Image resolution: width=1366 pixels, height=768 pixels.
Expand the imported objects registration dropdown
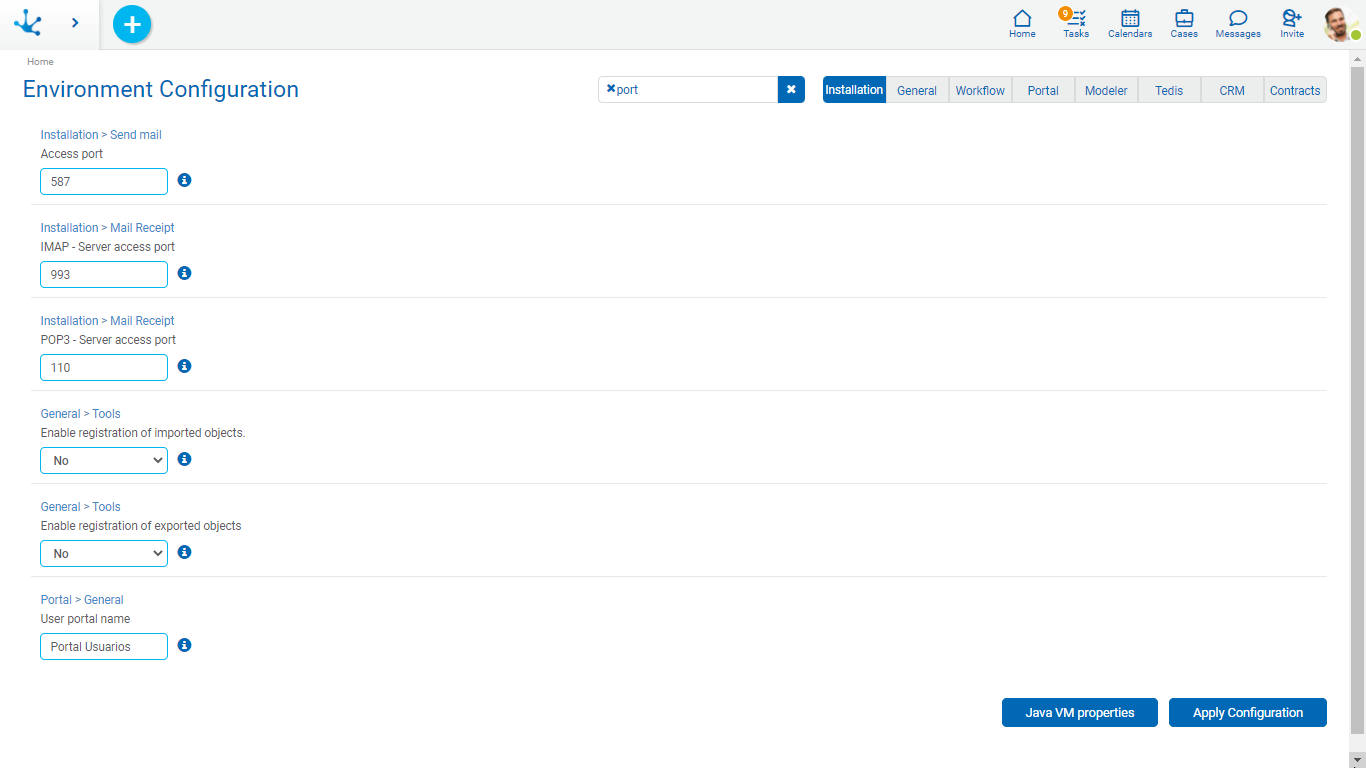tap(104, 460)
